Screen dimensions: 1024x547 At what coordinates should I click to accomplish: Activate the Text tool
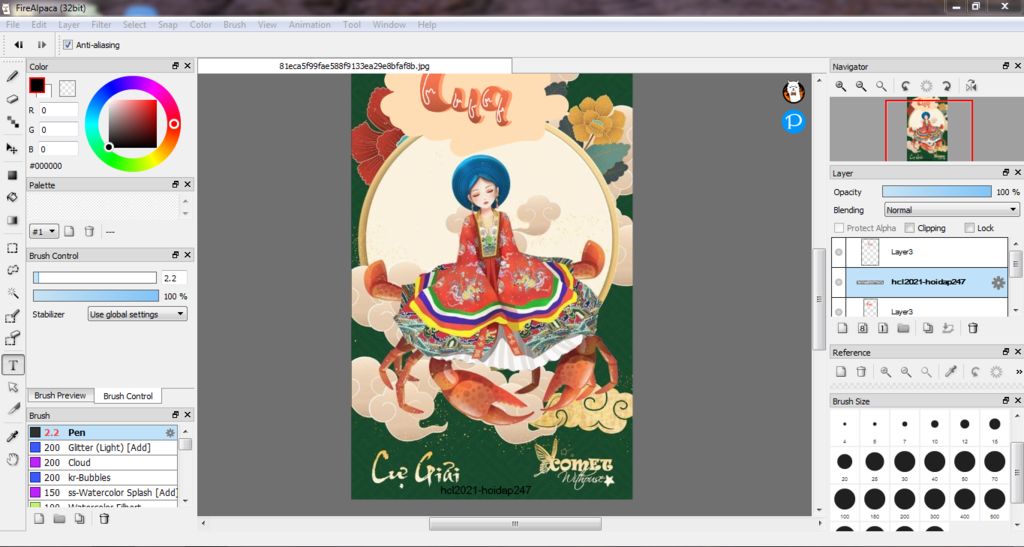click(13, 365)
